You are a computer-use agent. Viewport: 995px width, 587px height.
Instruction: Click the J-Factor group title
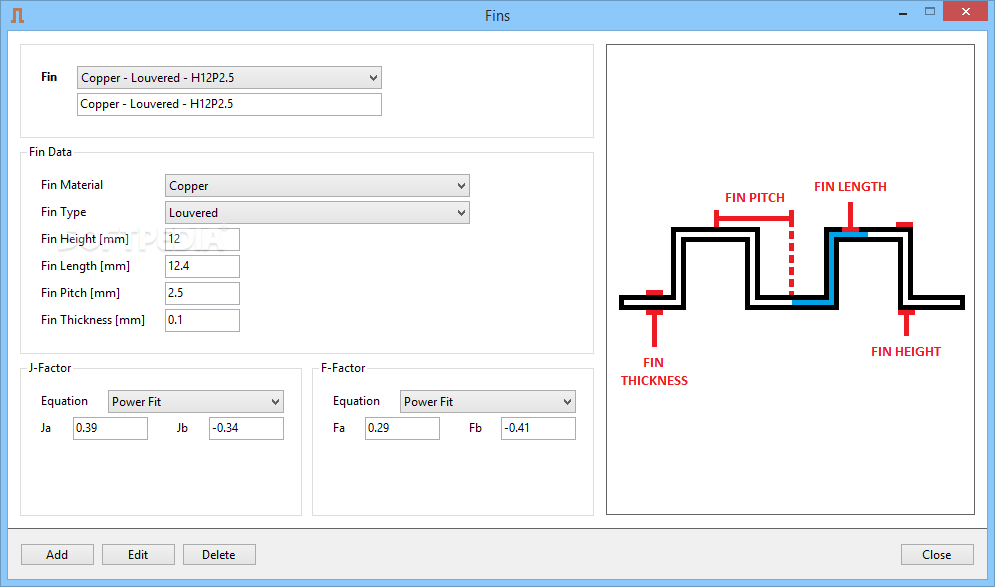[x=49, y=368]
